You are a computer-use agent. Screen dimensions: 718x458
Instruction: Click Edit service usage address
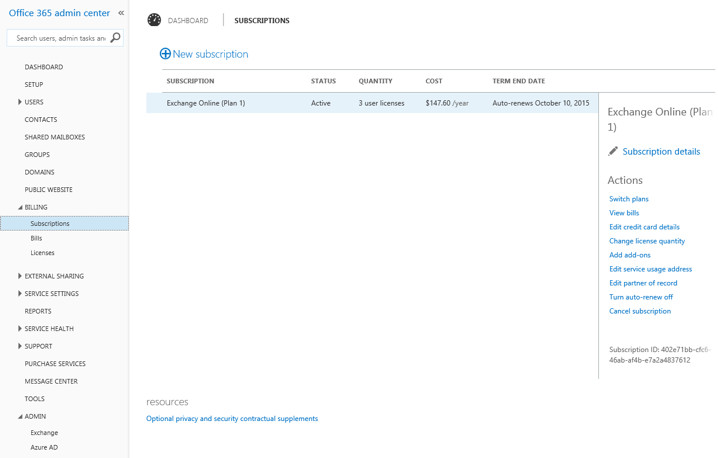pyautogui.click(x=651, y=269)
